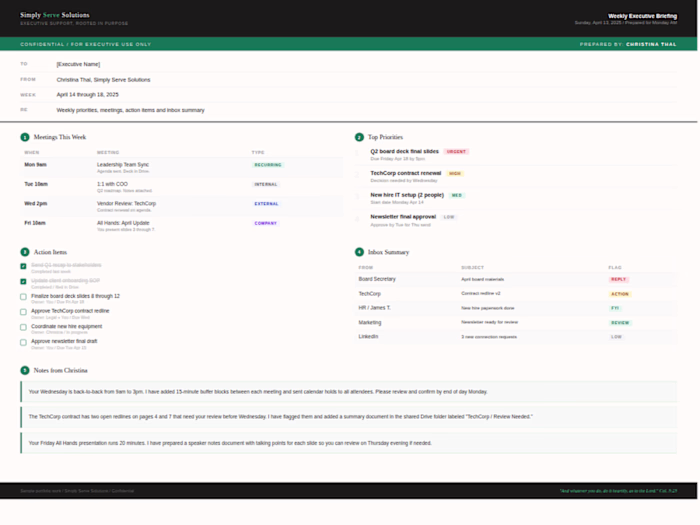The width and height of the screenshot is (700, 525).
Task: Click the MED tag on New hire IT setup
Action: (457, 196)
